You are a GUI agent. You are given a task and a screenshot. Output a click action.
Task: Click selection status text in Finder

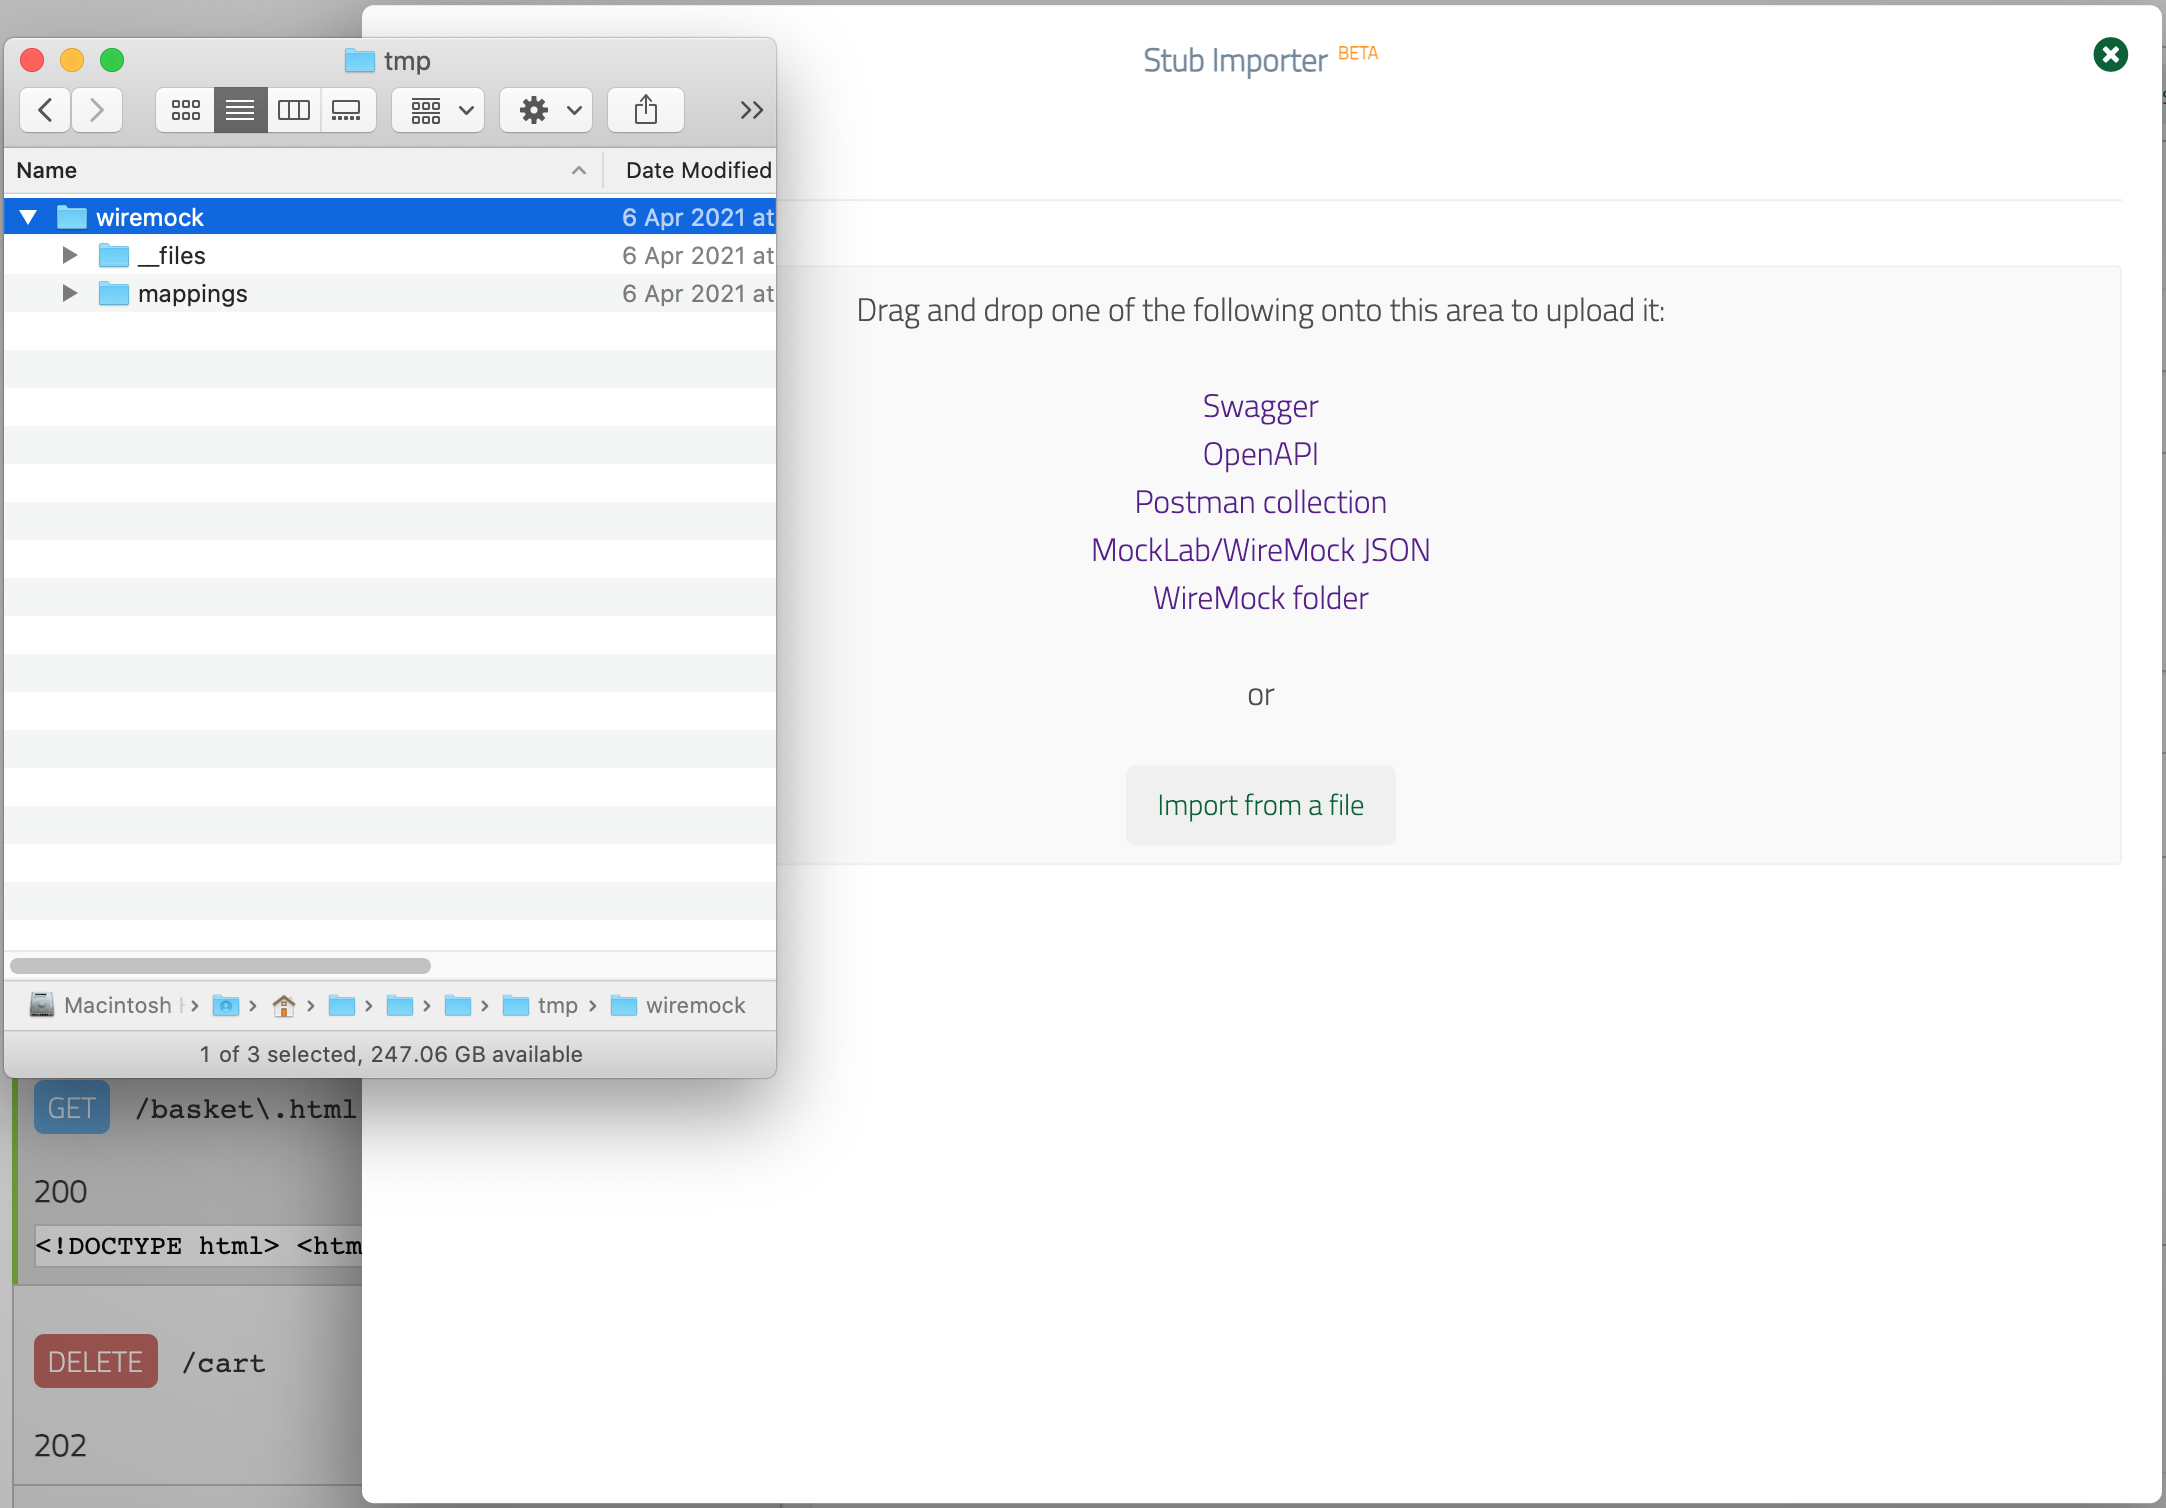391,1054
